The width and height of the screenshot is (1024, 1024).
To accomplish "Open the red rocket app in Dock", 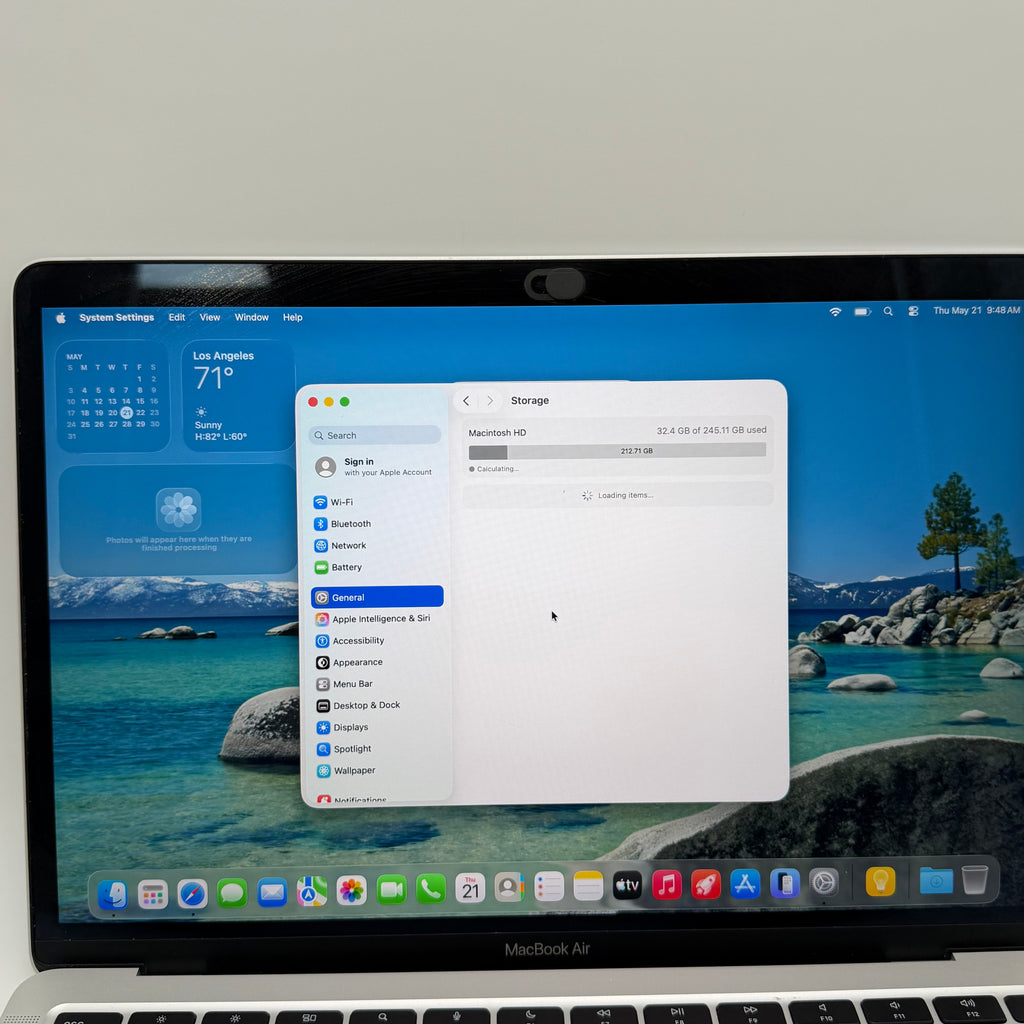I will (x=706, y=884).
